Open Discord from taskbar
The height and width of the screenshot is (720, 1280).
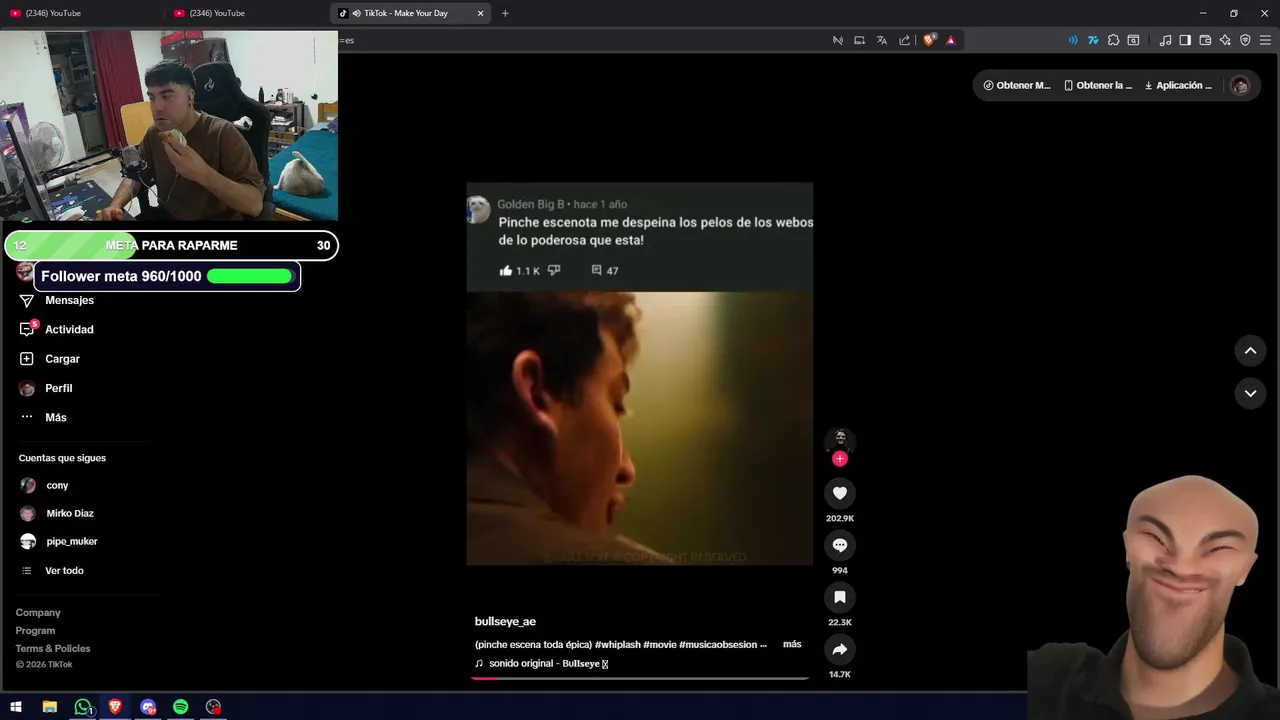click(x=148, y=707)
